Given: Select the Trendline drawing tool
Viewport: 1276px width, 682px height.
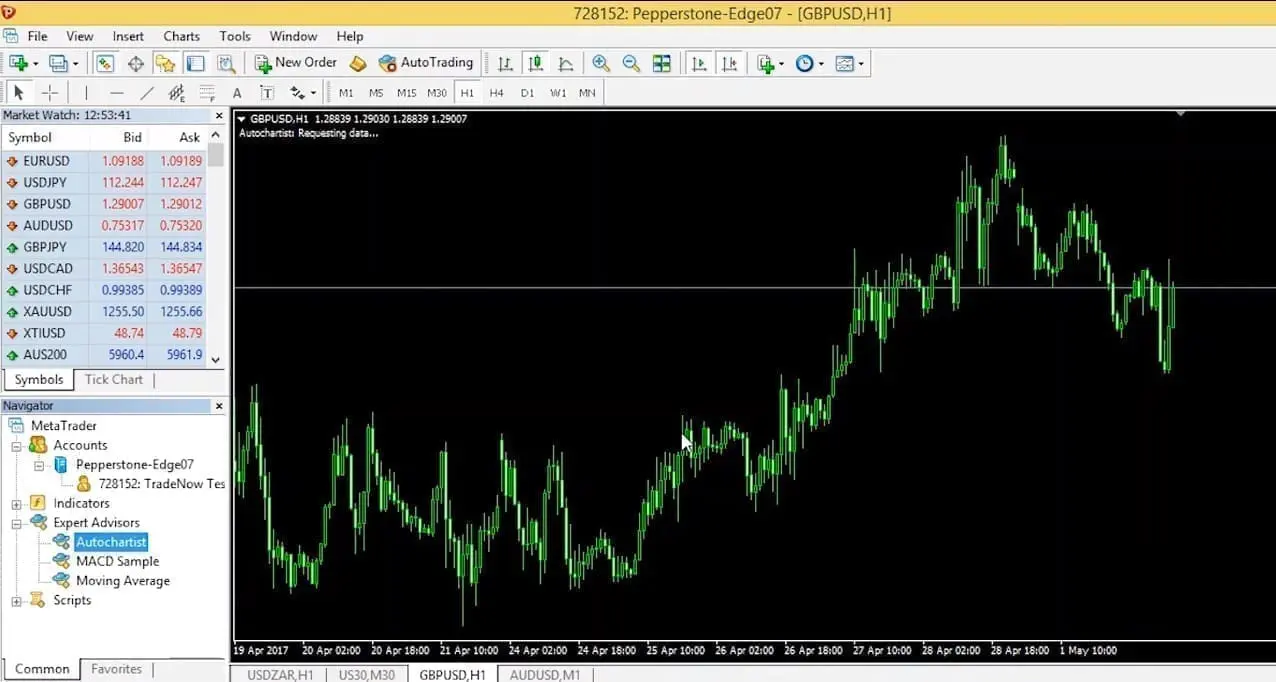Looking at the screenshot, I should click(x=147, y=92).
